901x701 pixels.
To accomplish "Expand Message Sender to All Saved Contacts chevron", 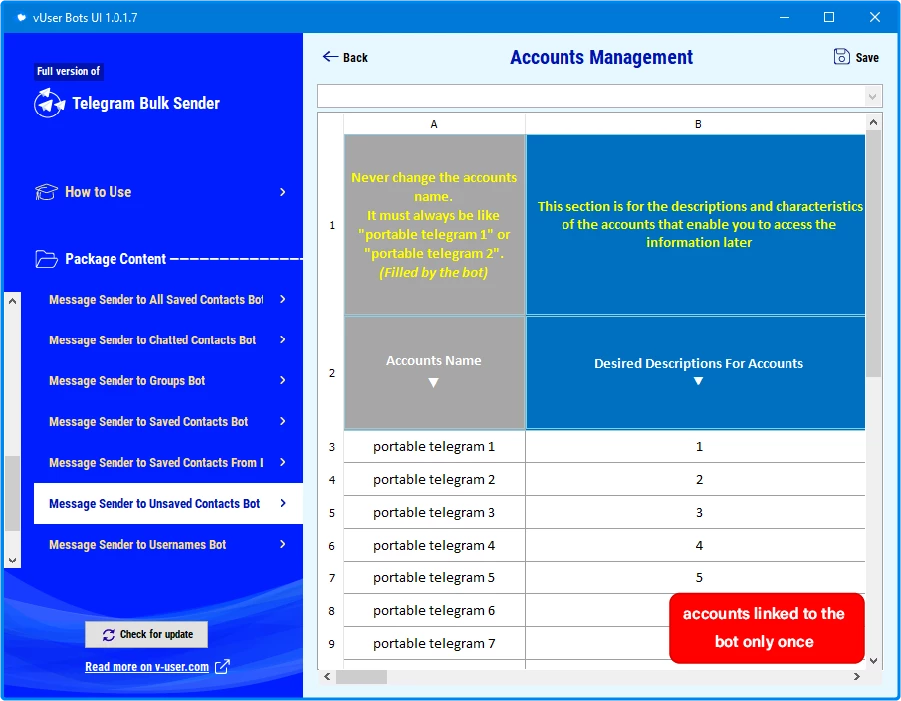I will click(282, 299).
